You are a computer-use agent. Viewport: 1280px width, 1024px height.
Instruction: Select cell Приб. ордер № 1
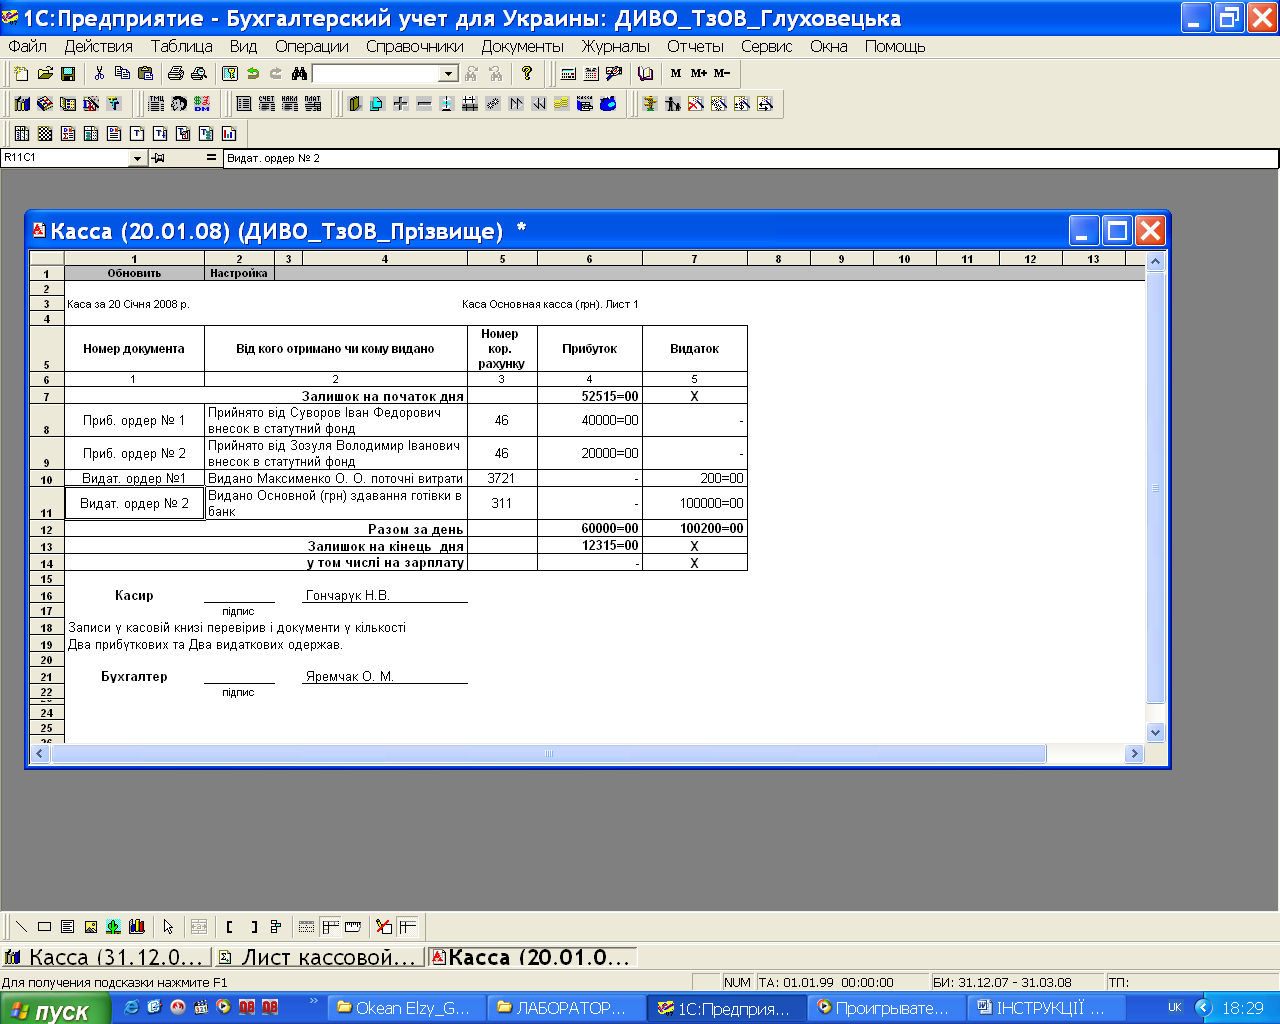coord(134,420)
